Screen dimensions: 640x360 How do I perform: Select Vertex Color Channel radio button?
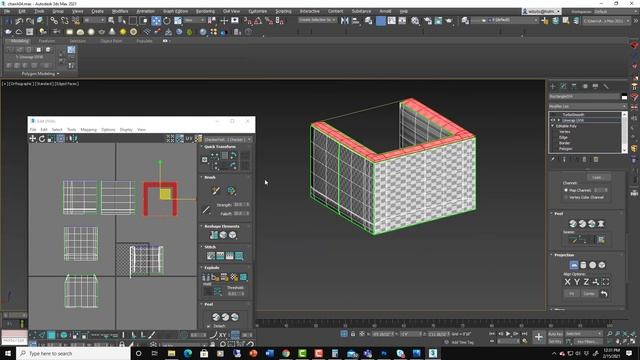click(x=566, y=197)
